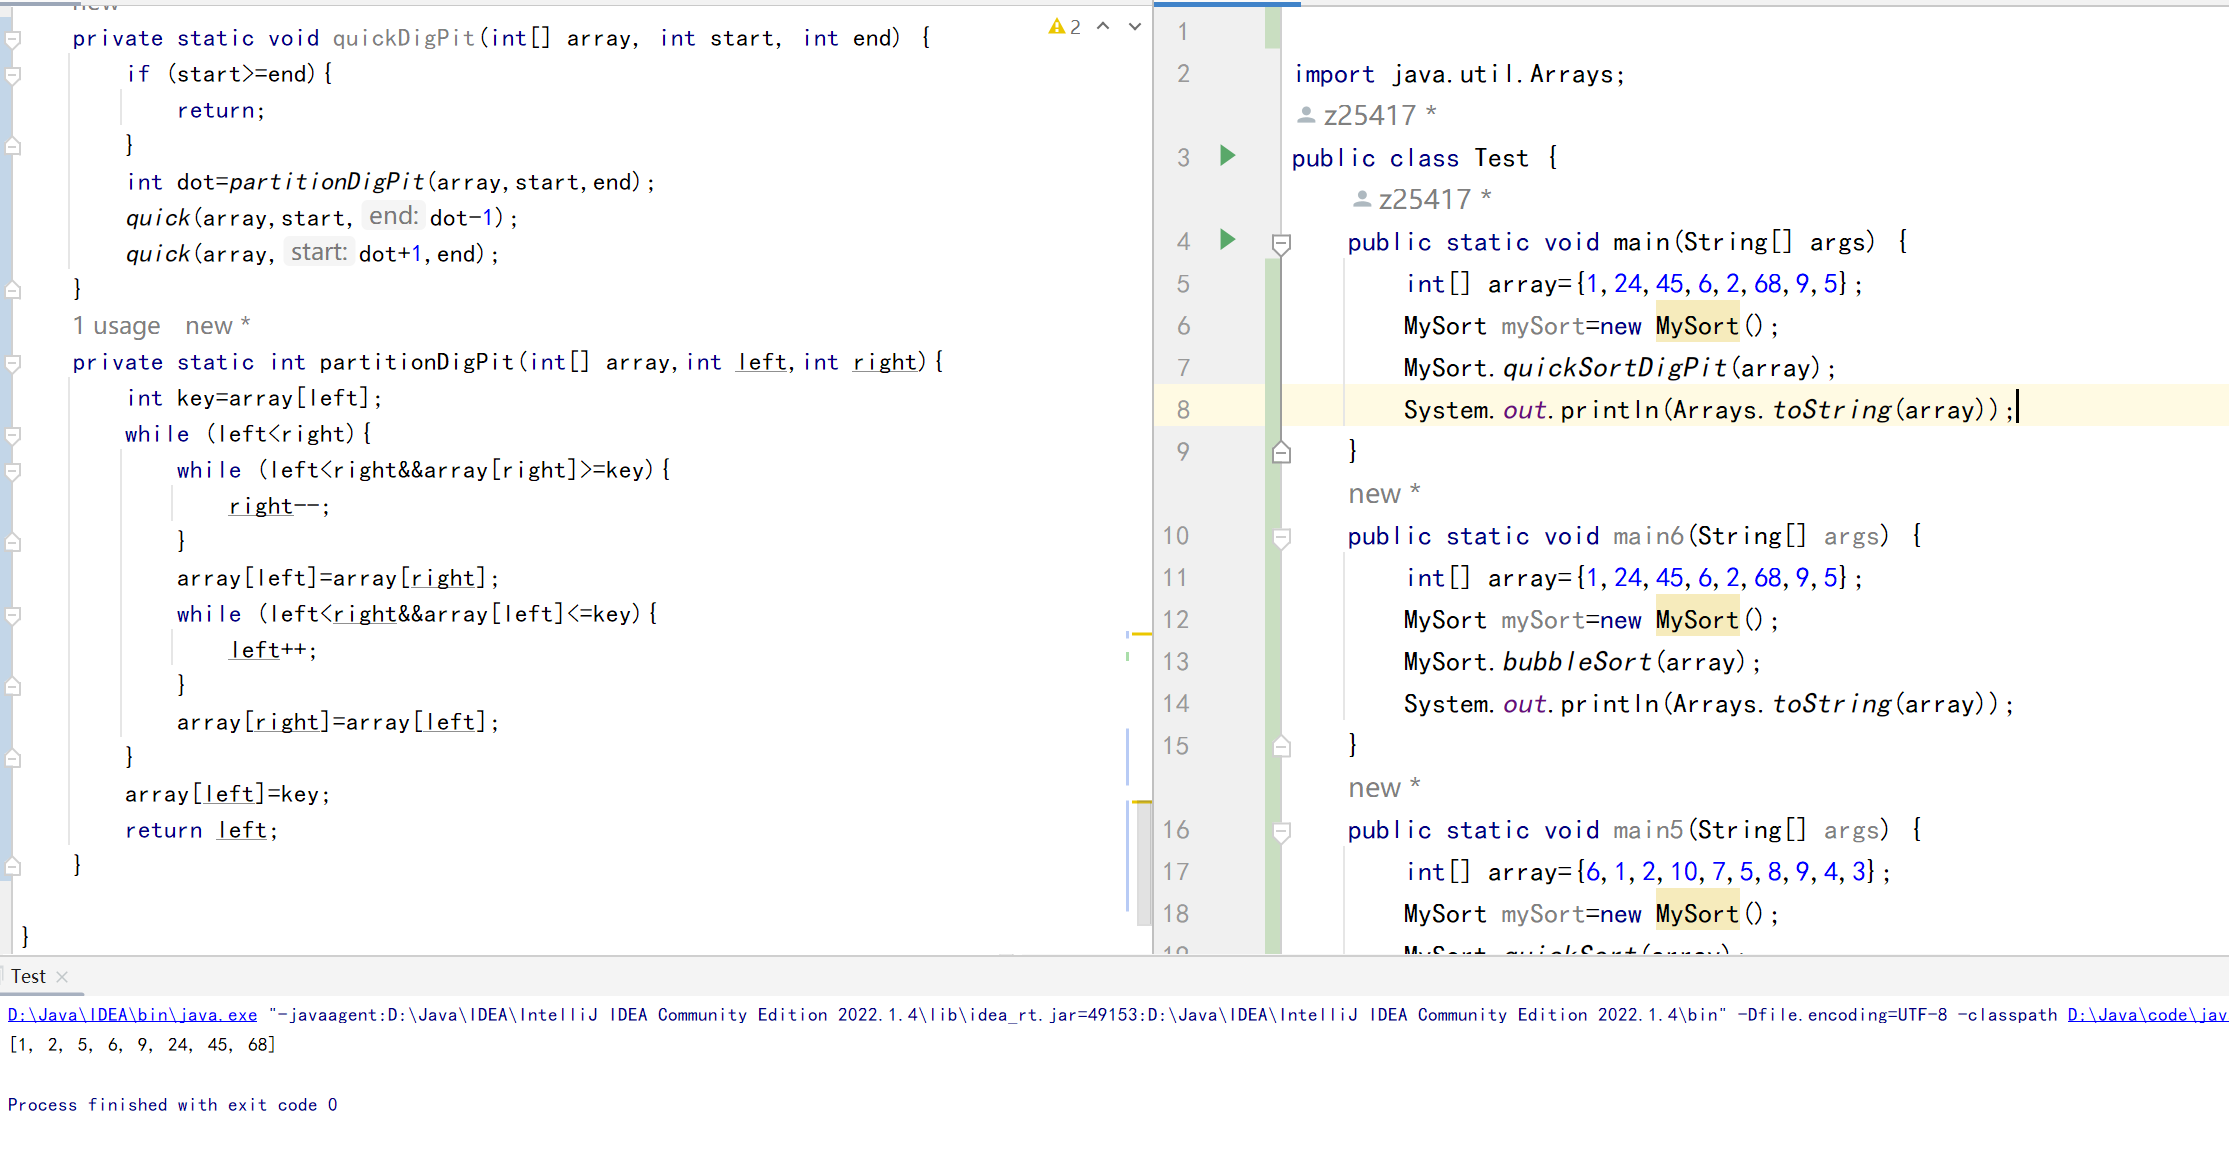Collapse main5 method fold marker
The width and height of the screenshot is (2229, 1154).
point(1281,831)
